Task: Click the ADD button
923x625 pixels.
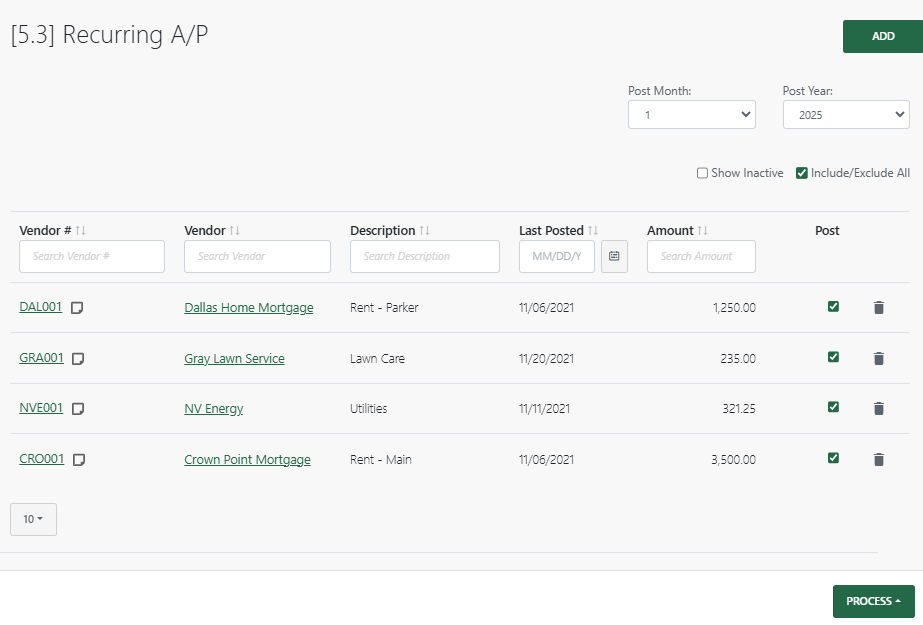Action: pyautogui.click(x=882, y=35)
